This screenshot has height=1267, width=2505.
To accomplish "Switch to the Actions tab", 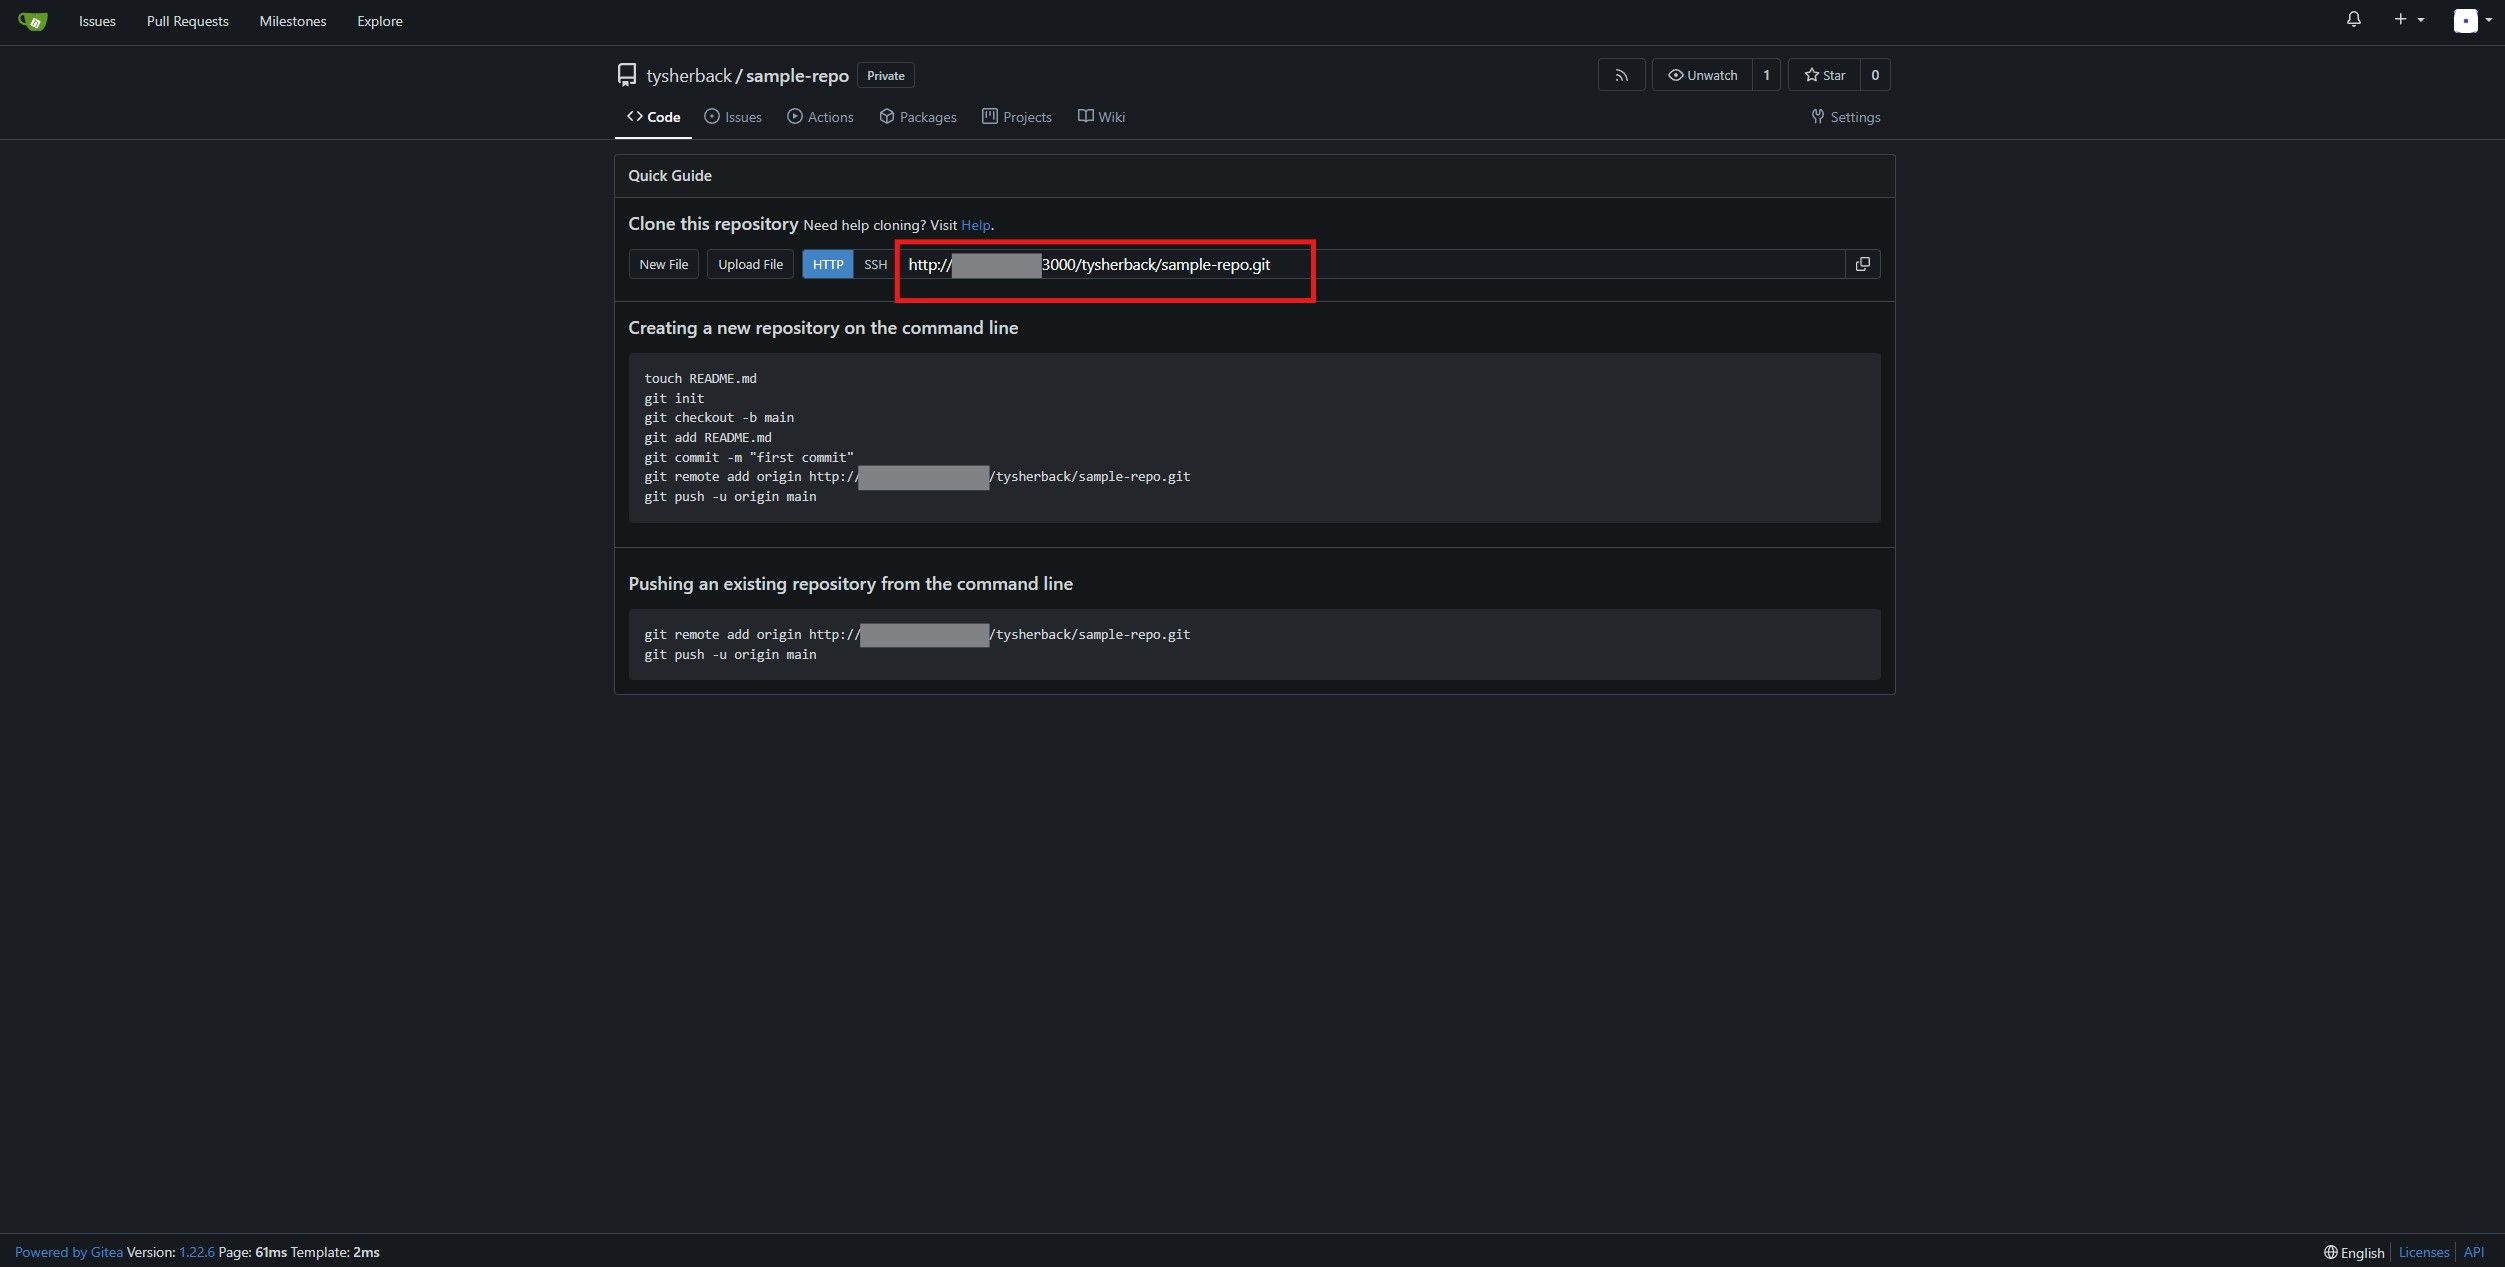I will tap(830, 116).
